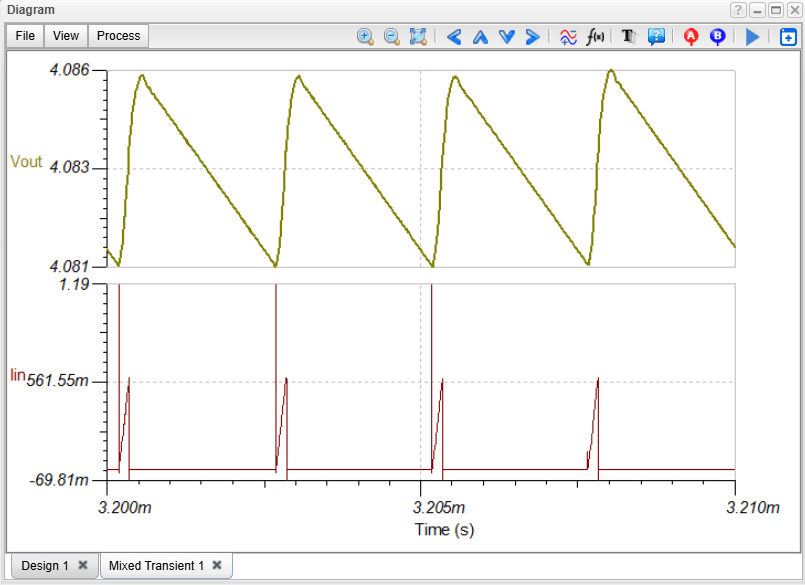This screenshot has width=805, height=585.
Task: Fit the diagram to the window
Action: click(x=418, y=36)
